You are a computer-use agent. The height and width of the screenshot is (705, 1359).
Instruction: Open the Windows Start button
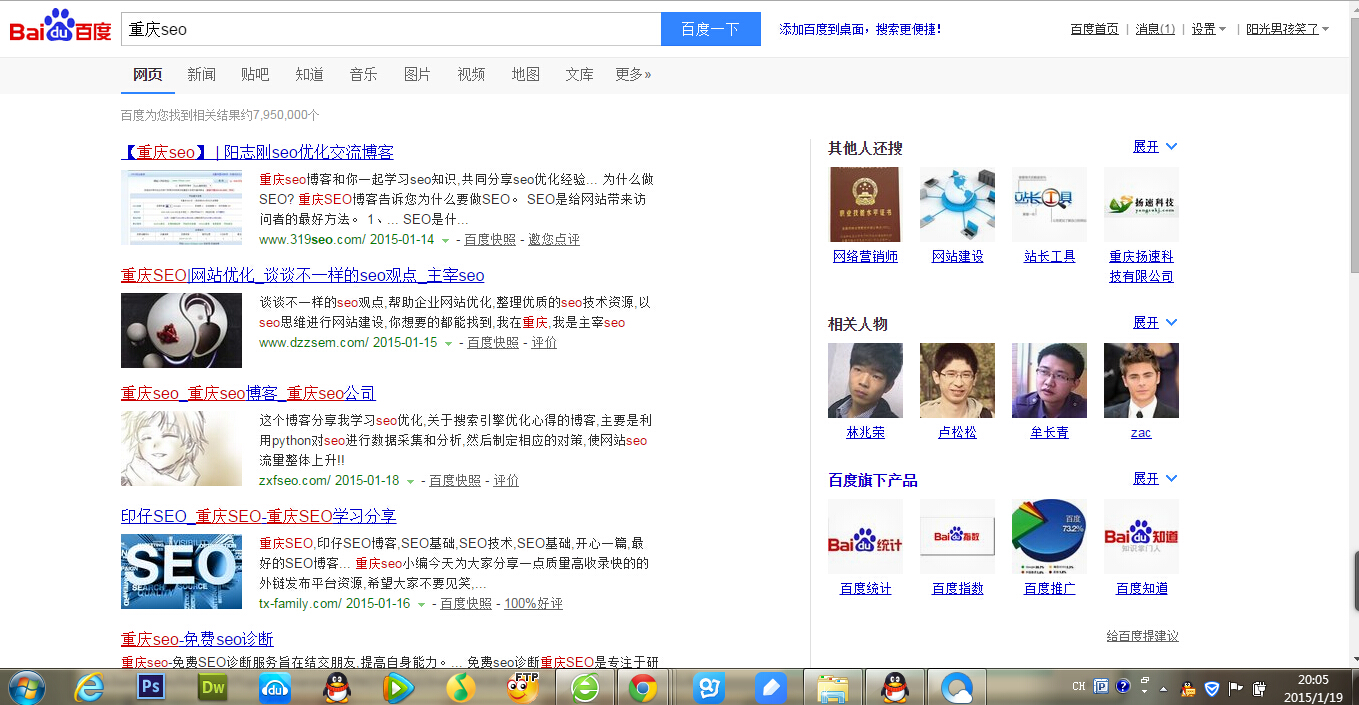click(27, 688)
